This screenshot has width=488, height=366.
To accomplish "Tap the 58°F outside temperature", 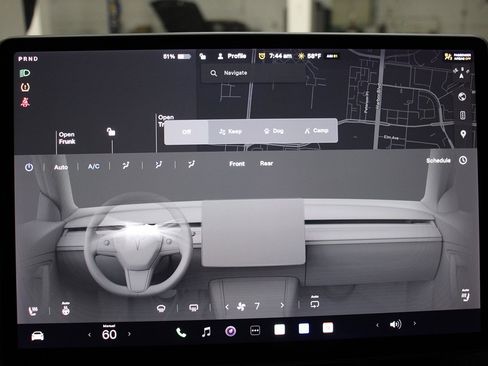I will (x=314, y=56).
